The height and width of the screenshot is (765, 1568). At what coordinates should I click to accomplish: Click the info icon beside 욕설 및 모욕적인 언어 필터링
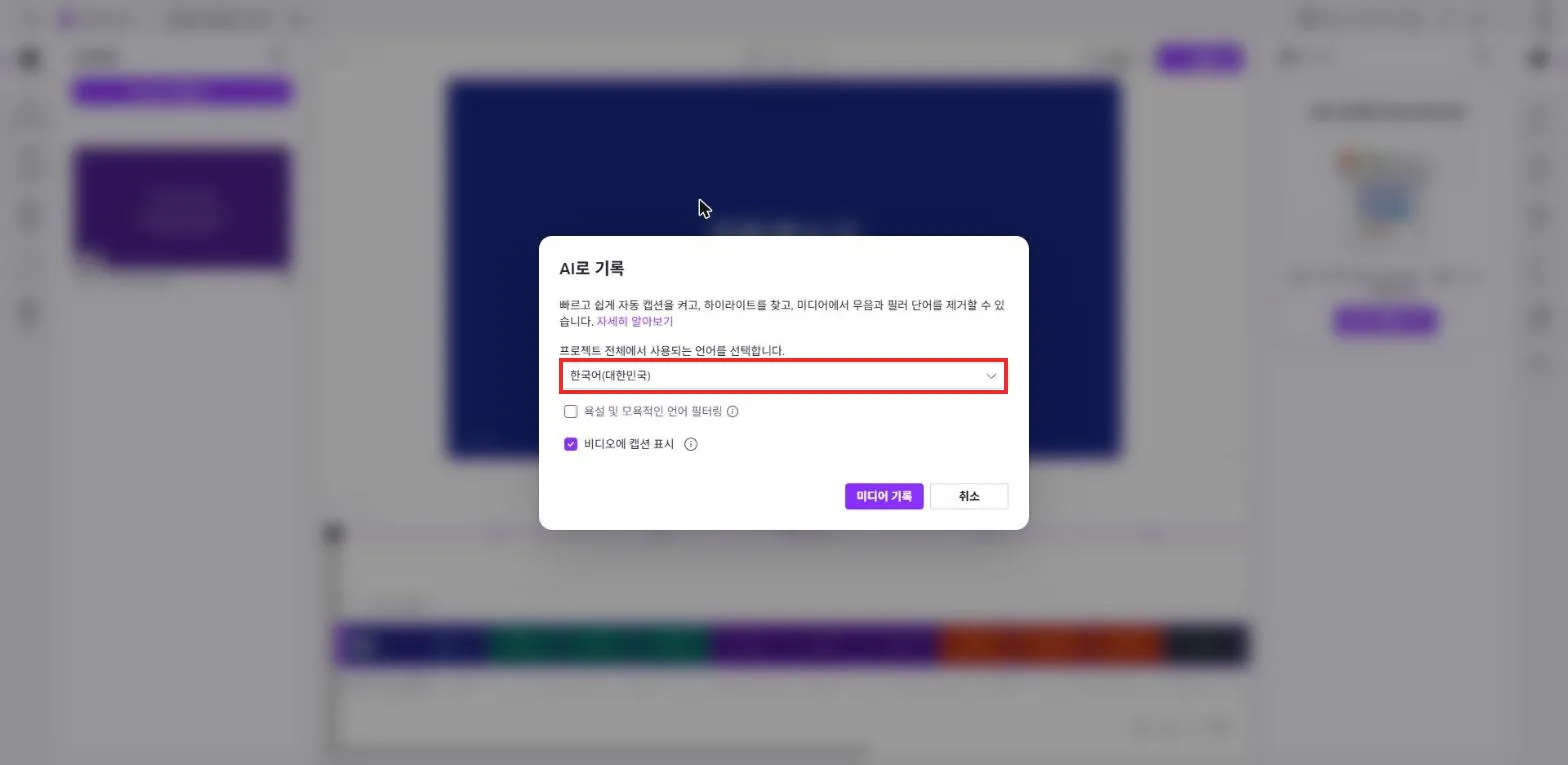click(732, 411)
